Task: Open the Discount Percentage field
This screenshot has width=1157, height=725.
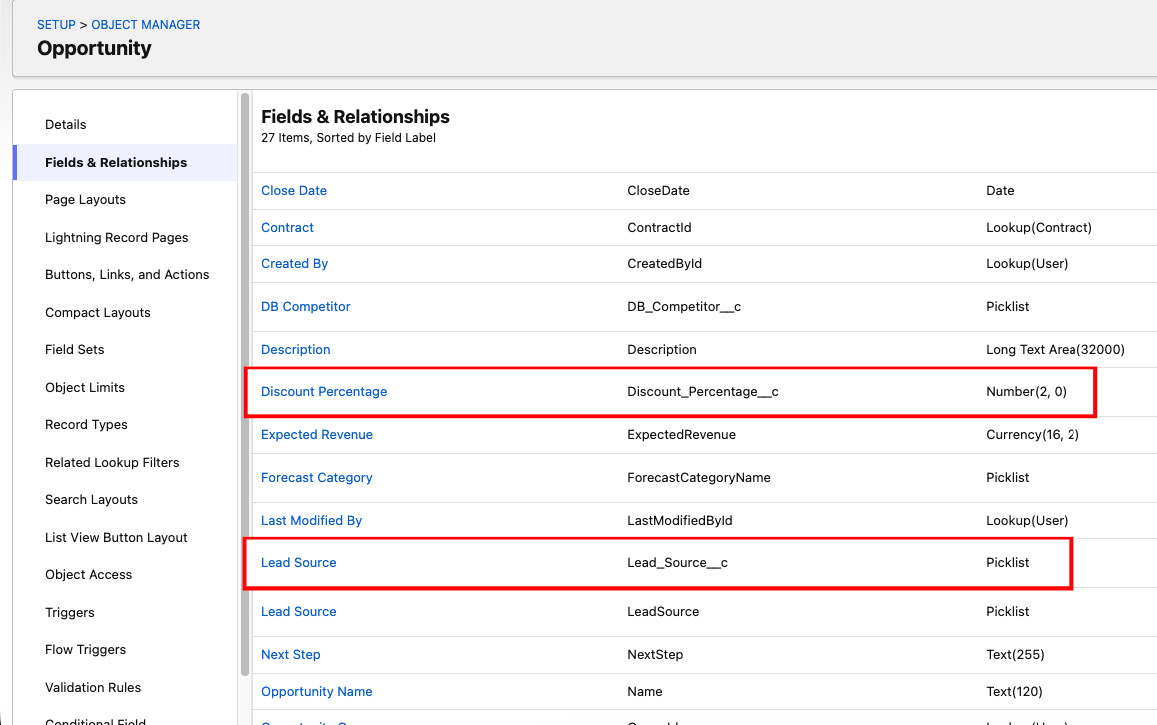Action: pyautogui.click(x=324, y=392)
